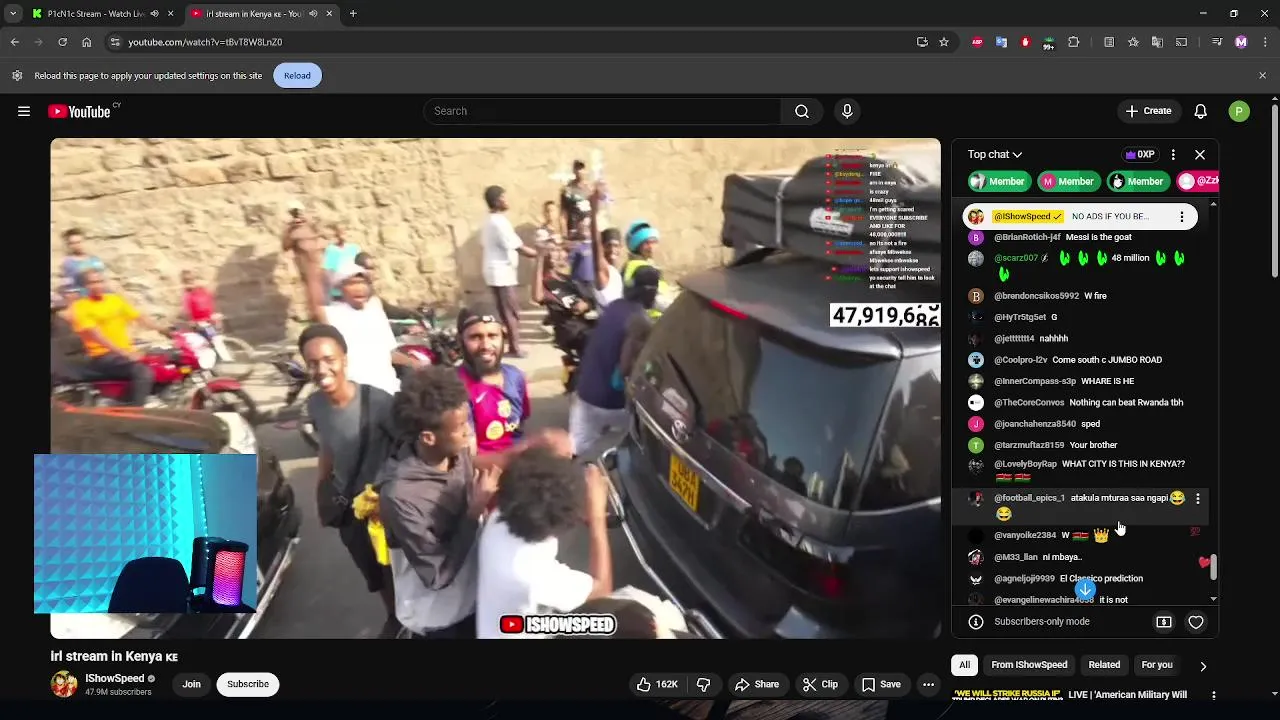Click the live chat scrollbar thumb
The image size is (1280, 720).
point(1214,568)
